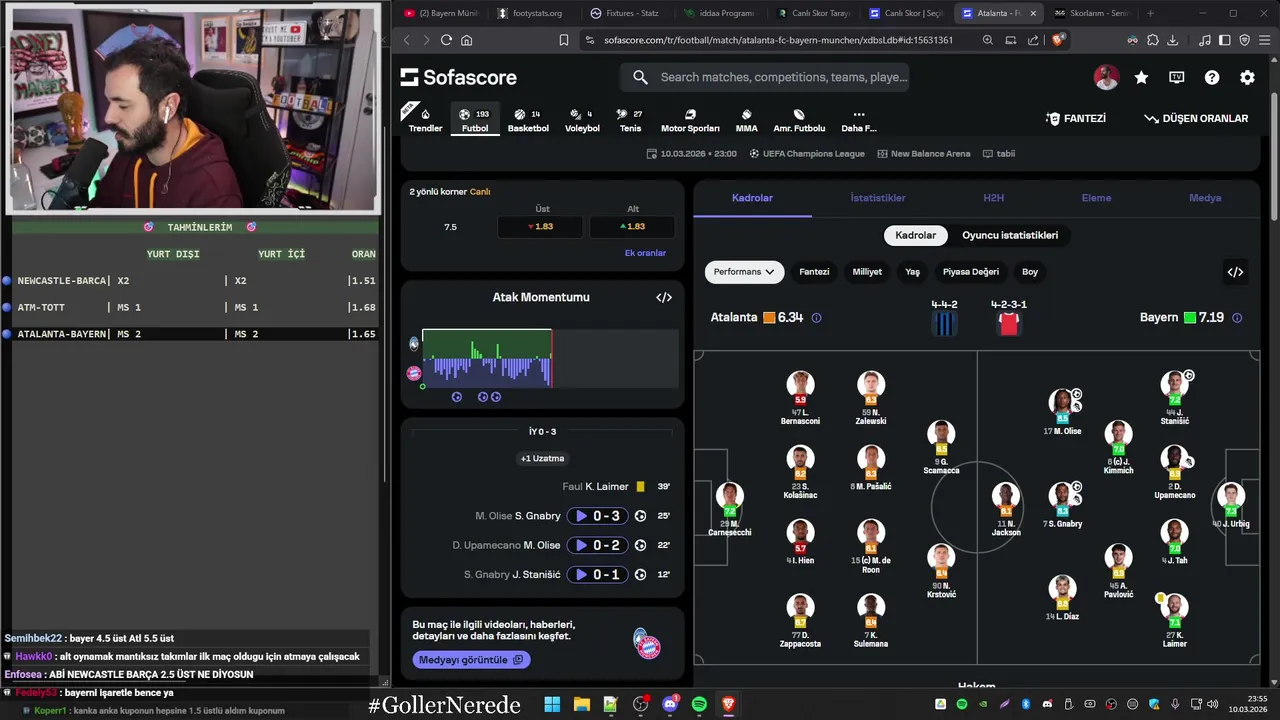Image resolution: width=1280 pixels, height=720 pixels.
Task: Click info icon next to Bayern rating
Action: (x=1237, y=318)
